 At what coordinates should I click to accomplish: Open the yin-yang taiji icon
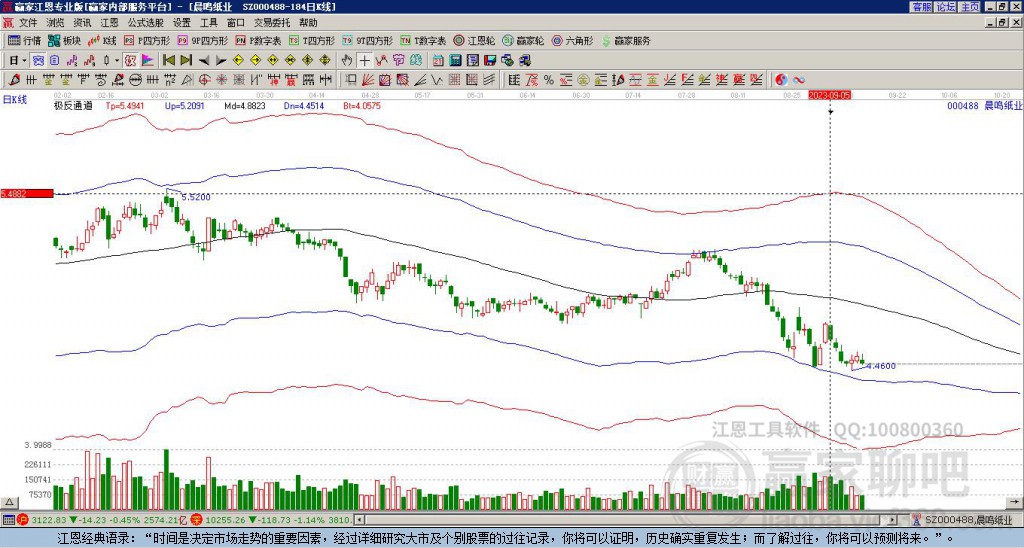(781, 80)
